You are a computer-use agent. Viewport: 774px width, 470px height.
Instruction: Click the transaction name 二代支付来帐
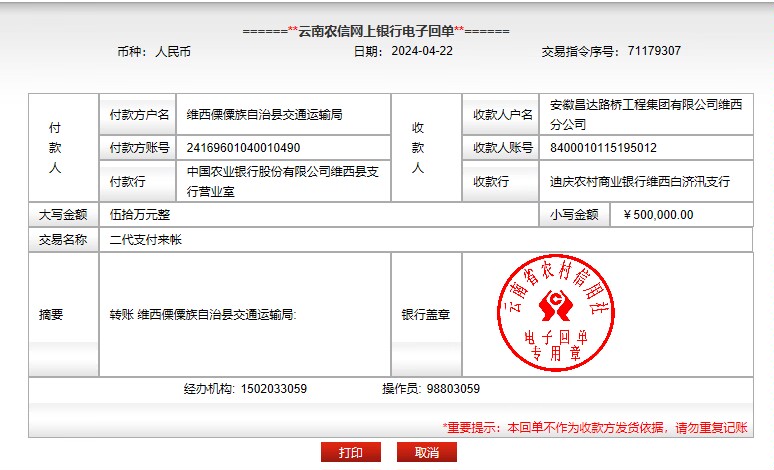tap(145, 240)
